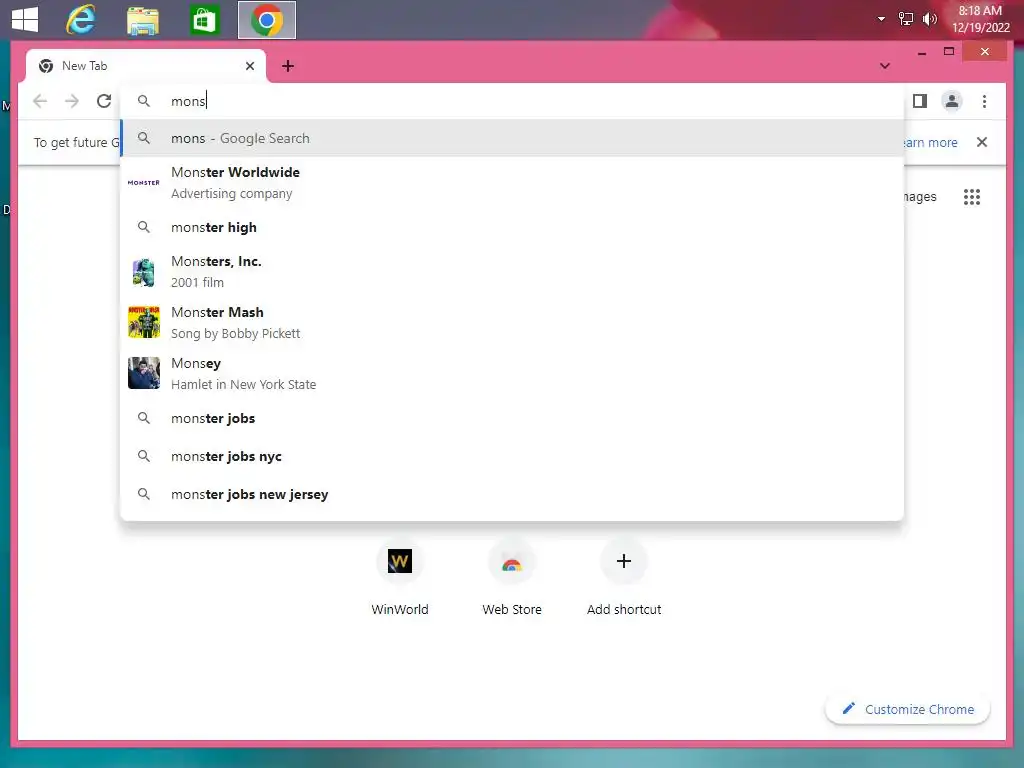Viewport: 1024px width, 768px height.
Task: Click Add shortcut button
Action: 624,578
